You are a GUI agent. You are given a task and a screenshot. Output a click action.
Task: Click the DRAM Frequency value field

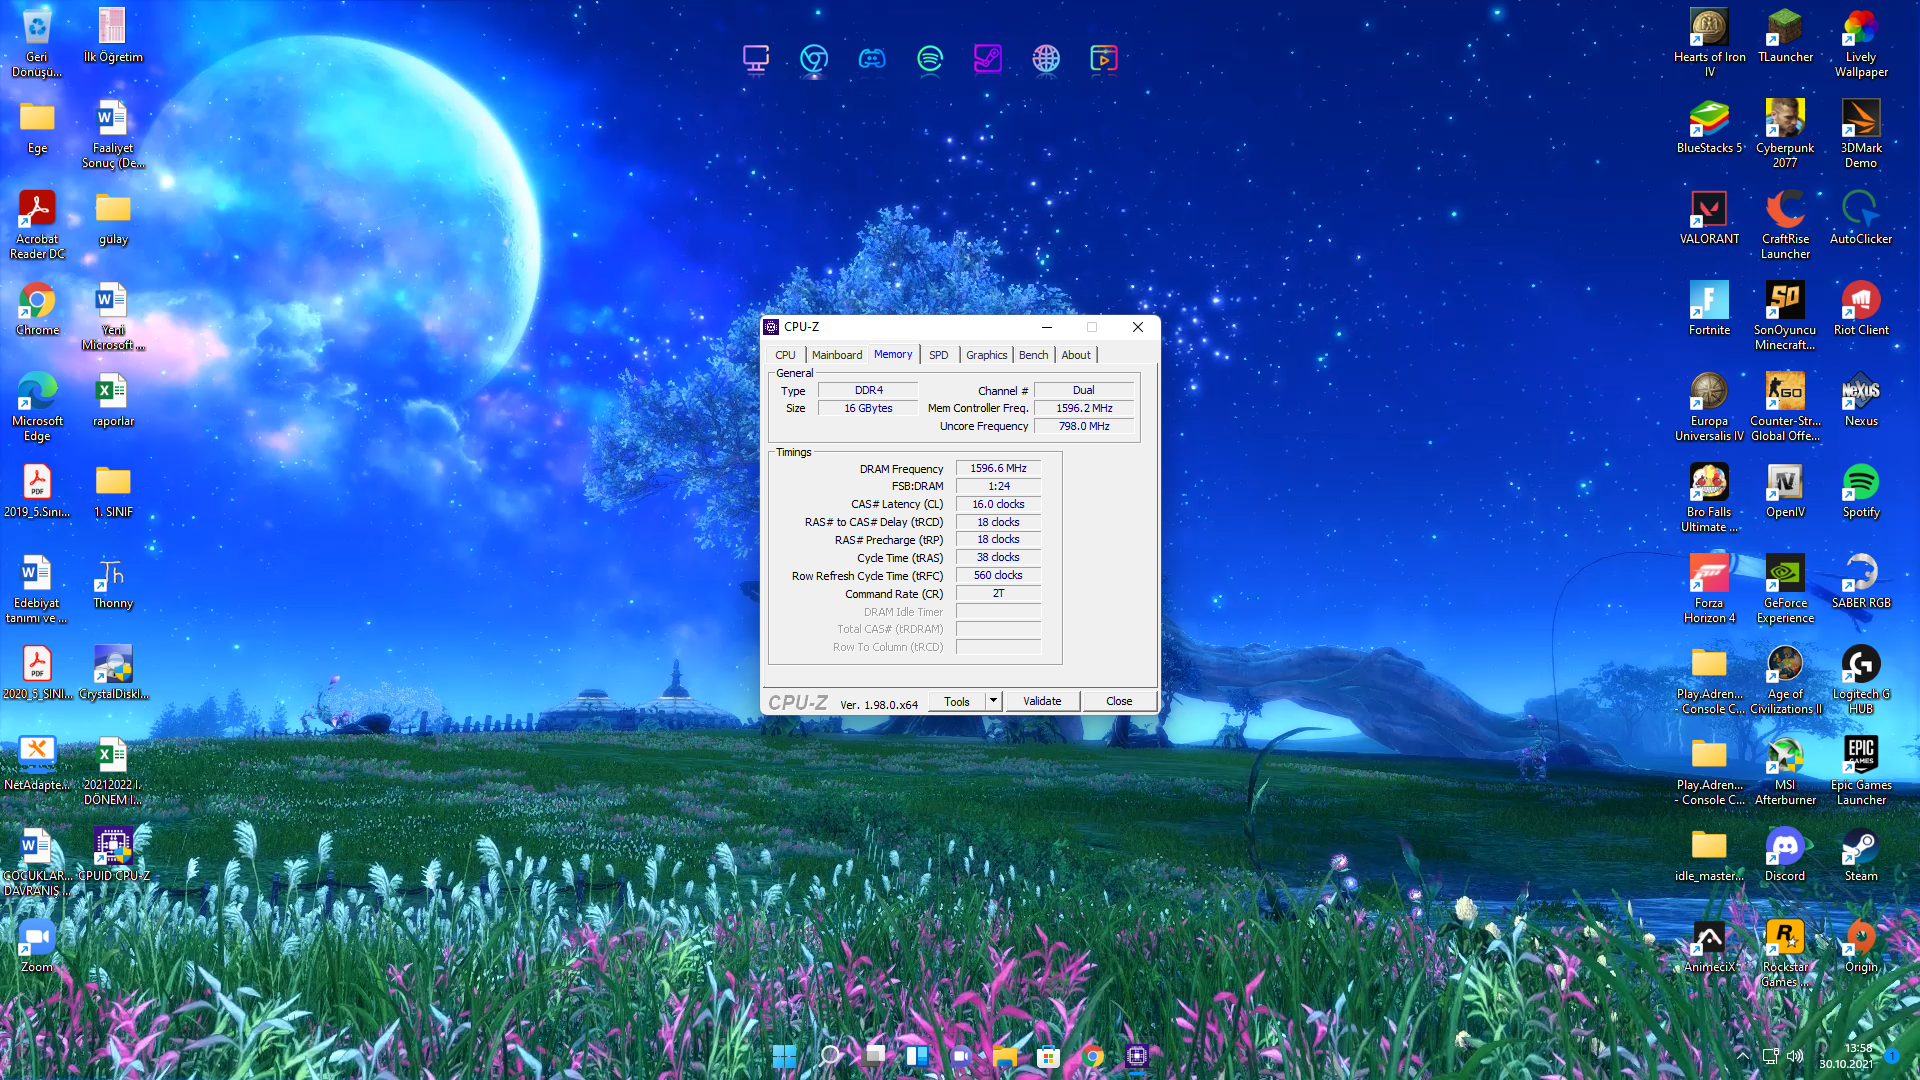[997, 468]
